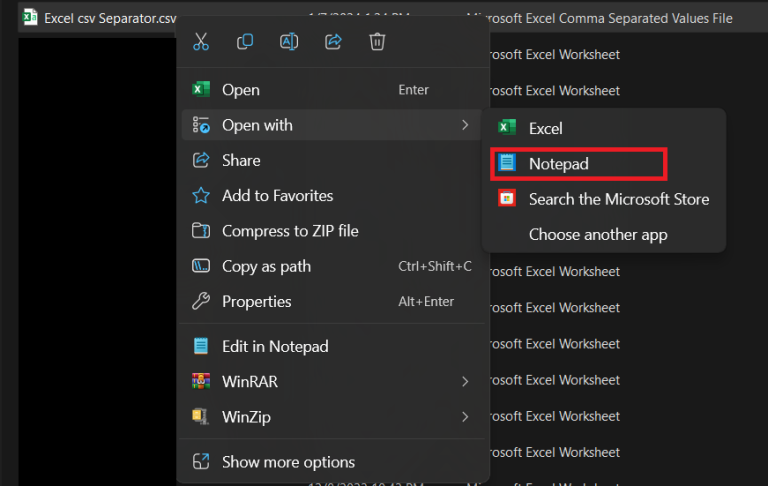Click the Cut scissors icon
768x486 pixels.
(201, 42)
